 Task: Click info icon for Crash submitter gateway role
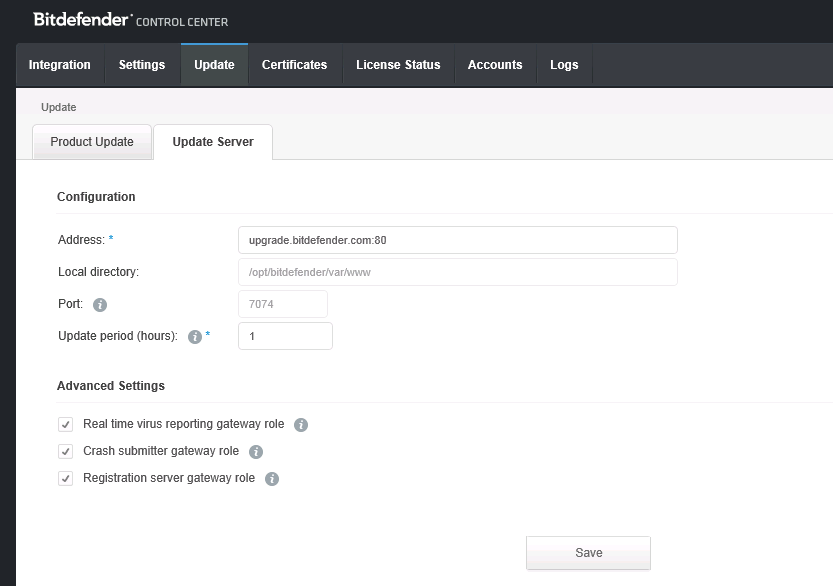[x=256, y=452]
